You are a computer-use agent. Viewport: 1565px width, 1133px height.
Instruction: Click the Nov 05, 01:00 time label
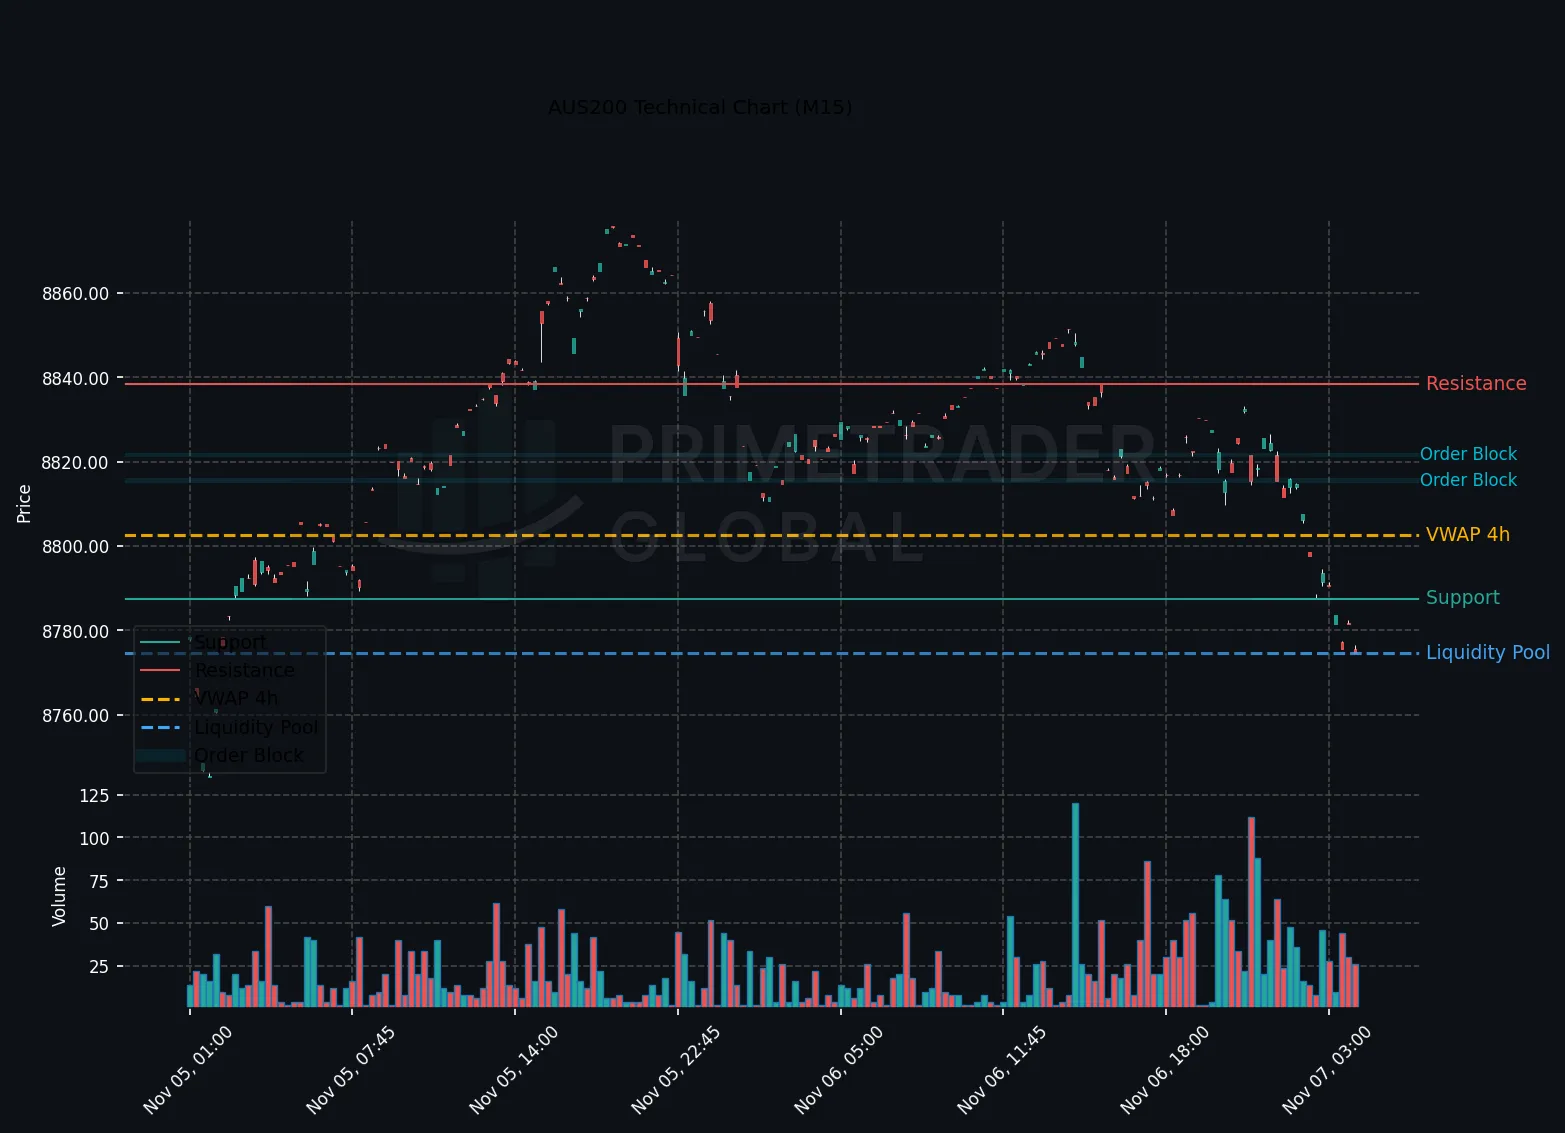tap(187, 1070)
